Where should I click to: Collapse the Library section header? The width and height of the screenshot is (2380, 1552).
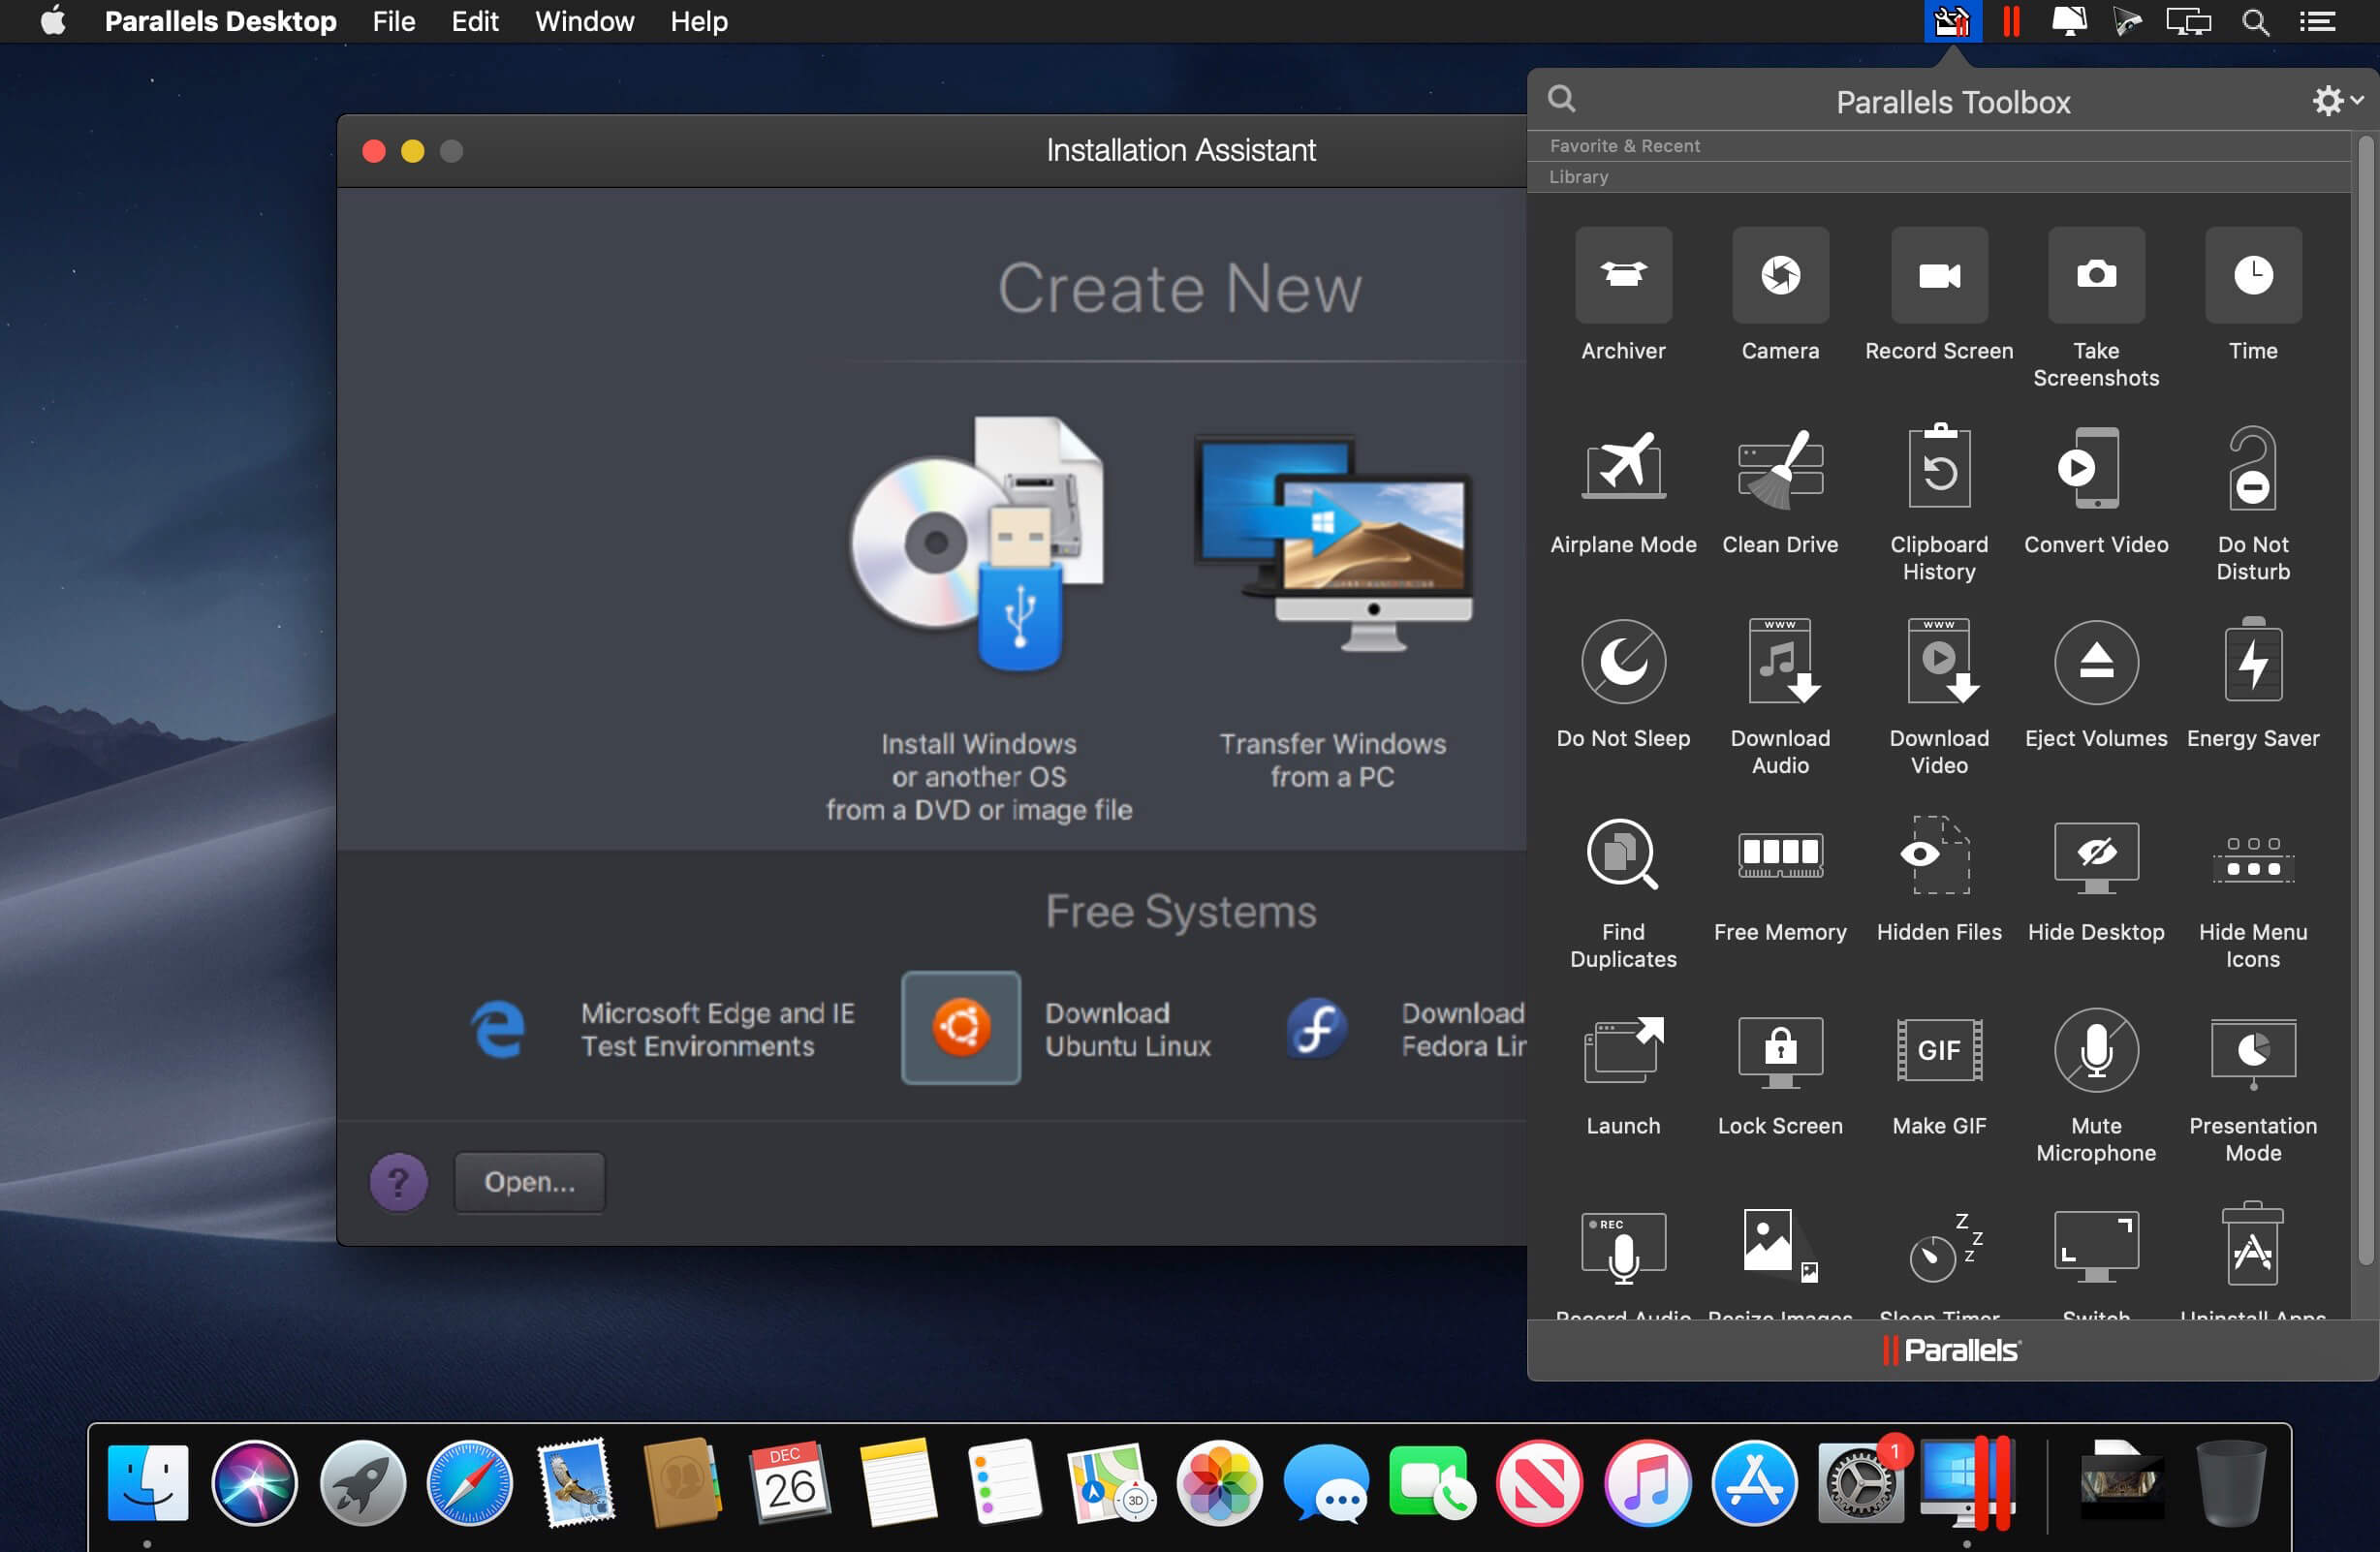click(1578, 177)
